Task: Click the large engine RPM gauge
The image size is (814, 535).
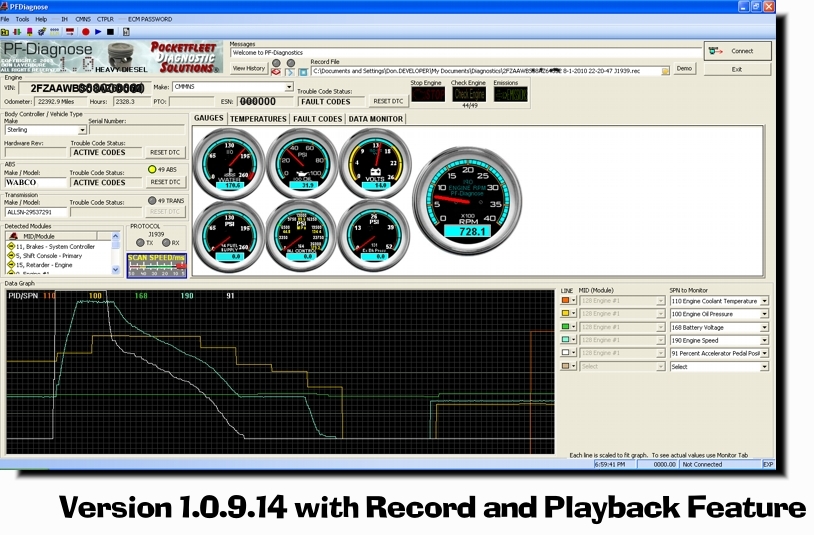Action: click(467, 200)
